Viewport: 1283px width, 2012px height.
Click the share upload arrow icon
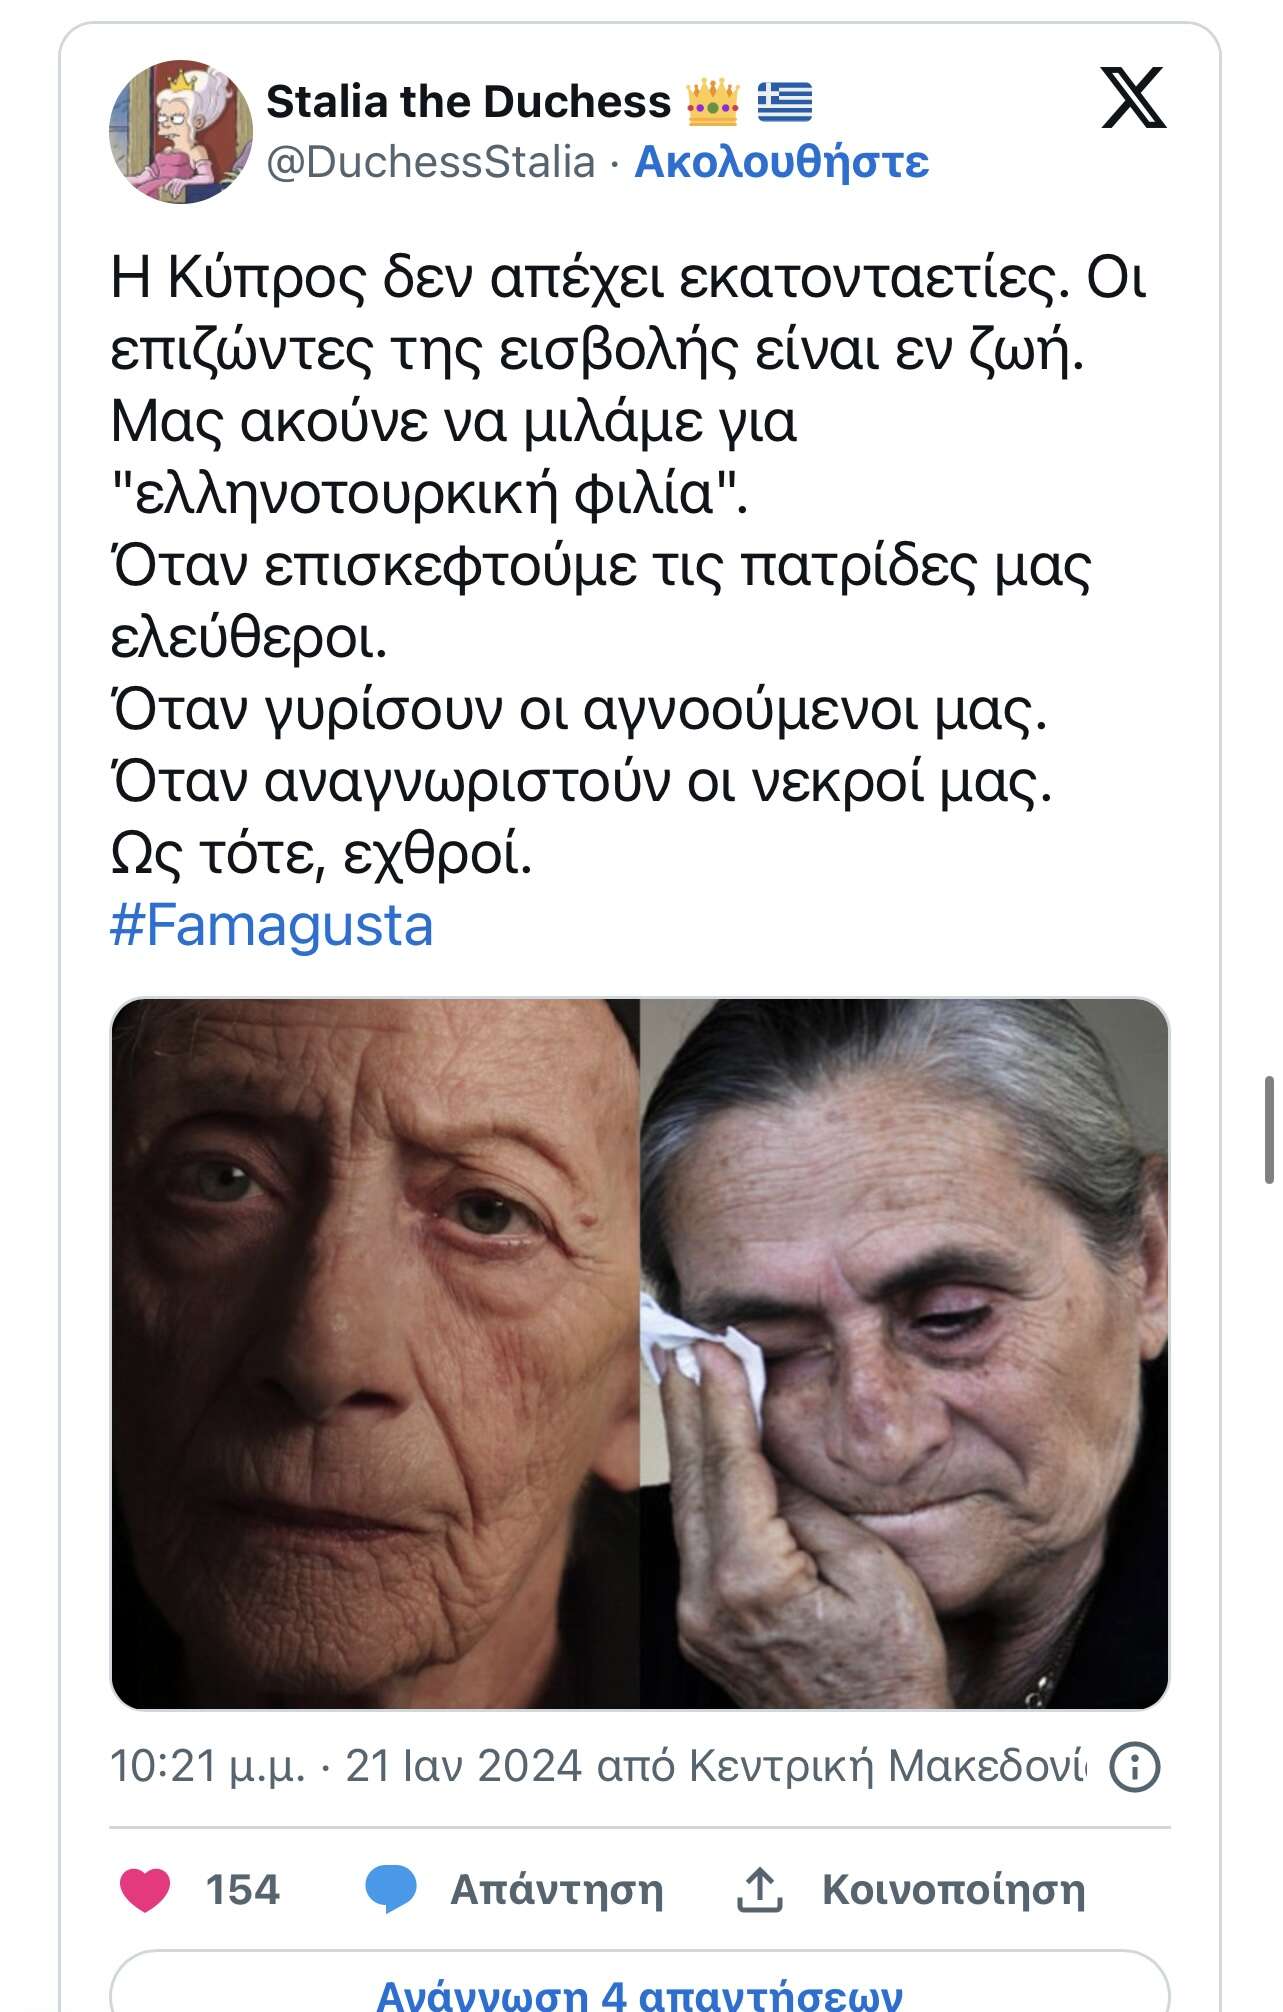[x=759, y=1890]
